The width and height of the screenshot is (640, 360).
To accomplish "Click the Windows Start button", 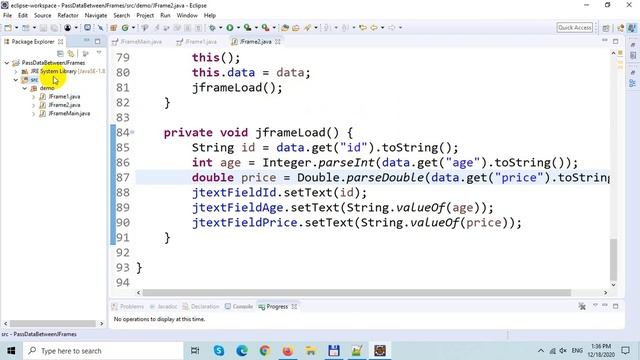I will click(11, 351).
